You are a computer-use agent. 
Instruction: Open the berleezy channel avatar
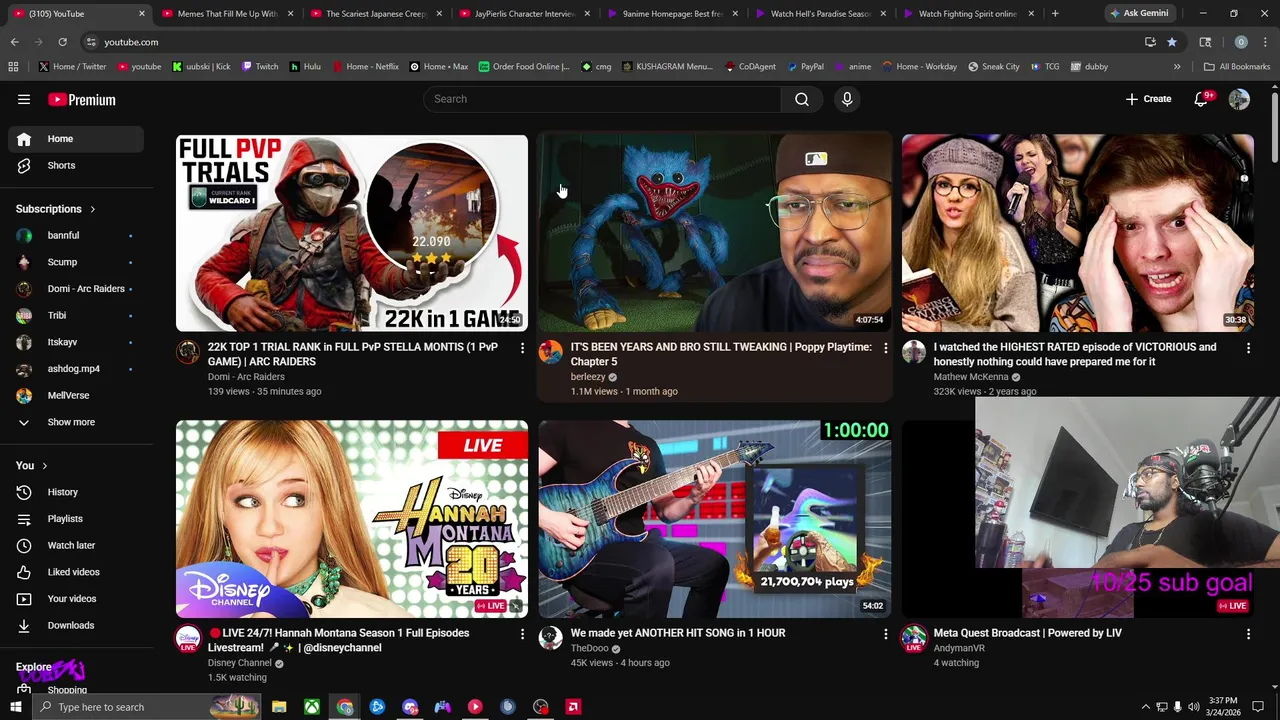(551, 351)
